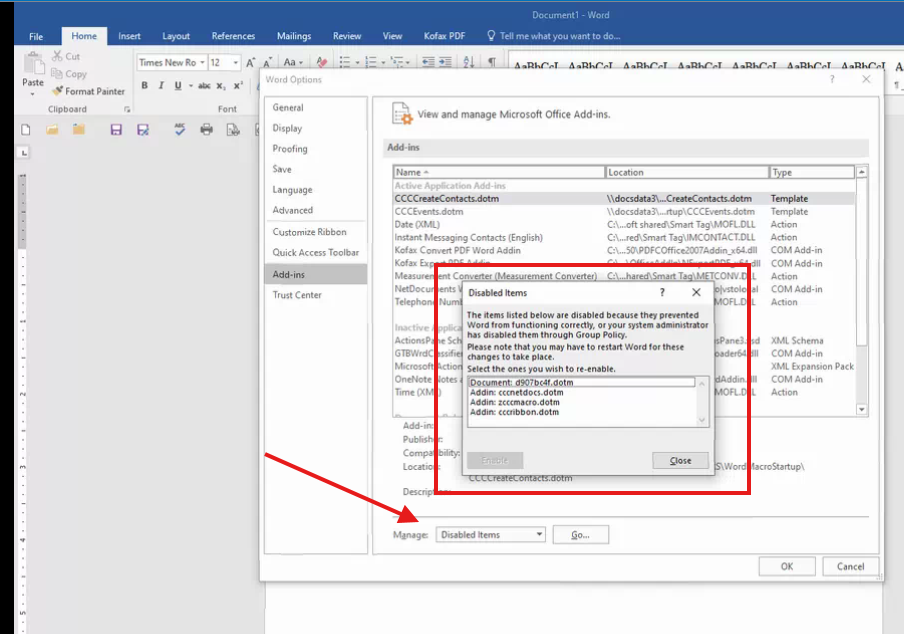Viewport: 904px width, 634px height.
Task: Switch to the Insert ribbon tab
Action: click(129, 36)
